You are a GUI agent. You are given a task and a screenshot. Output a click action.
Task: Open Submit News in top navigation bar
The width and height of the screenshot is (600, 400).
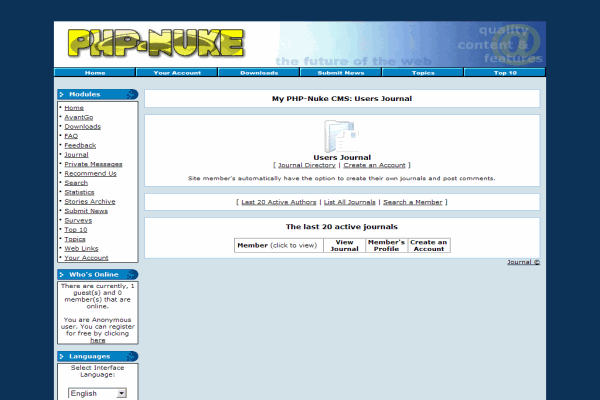tap(341, 72)
